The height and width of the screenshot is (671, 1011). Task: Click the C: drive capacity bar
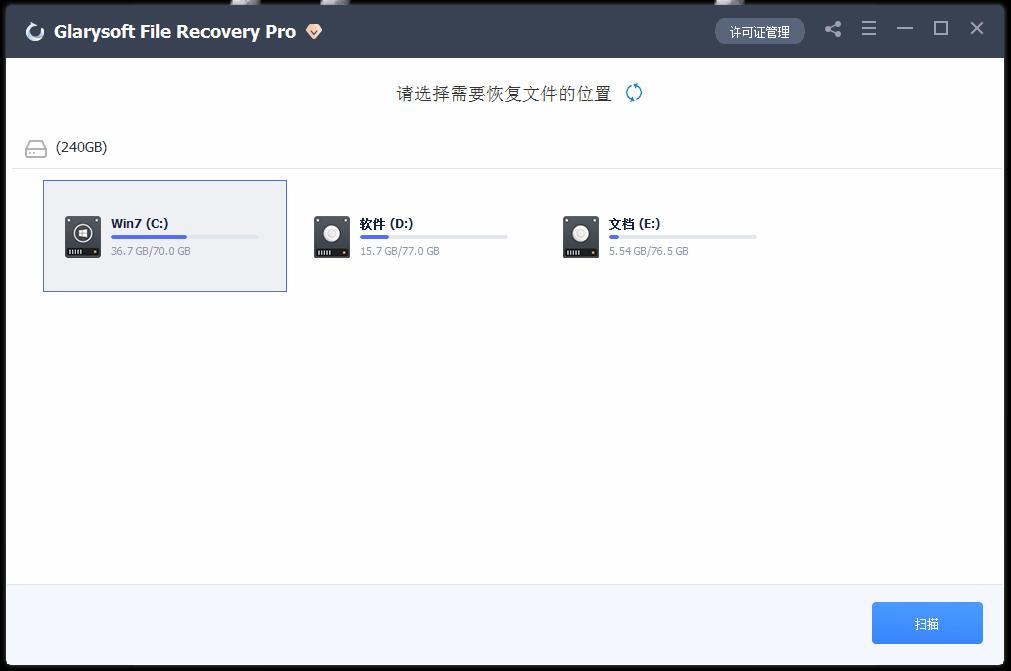[x=186, y=237]
